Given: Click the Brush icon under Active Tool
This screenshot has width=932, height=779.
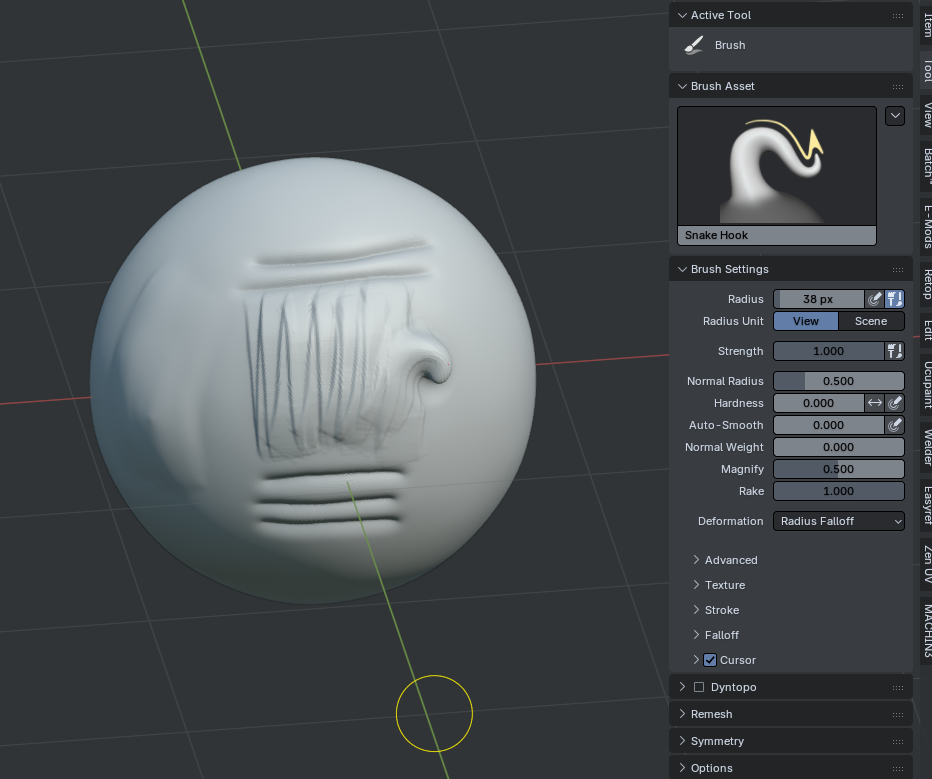Looking at the screenshot, I should point(694,45).
